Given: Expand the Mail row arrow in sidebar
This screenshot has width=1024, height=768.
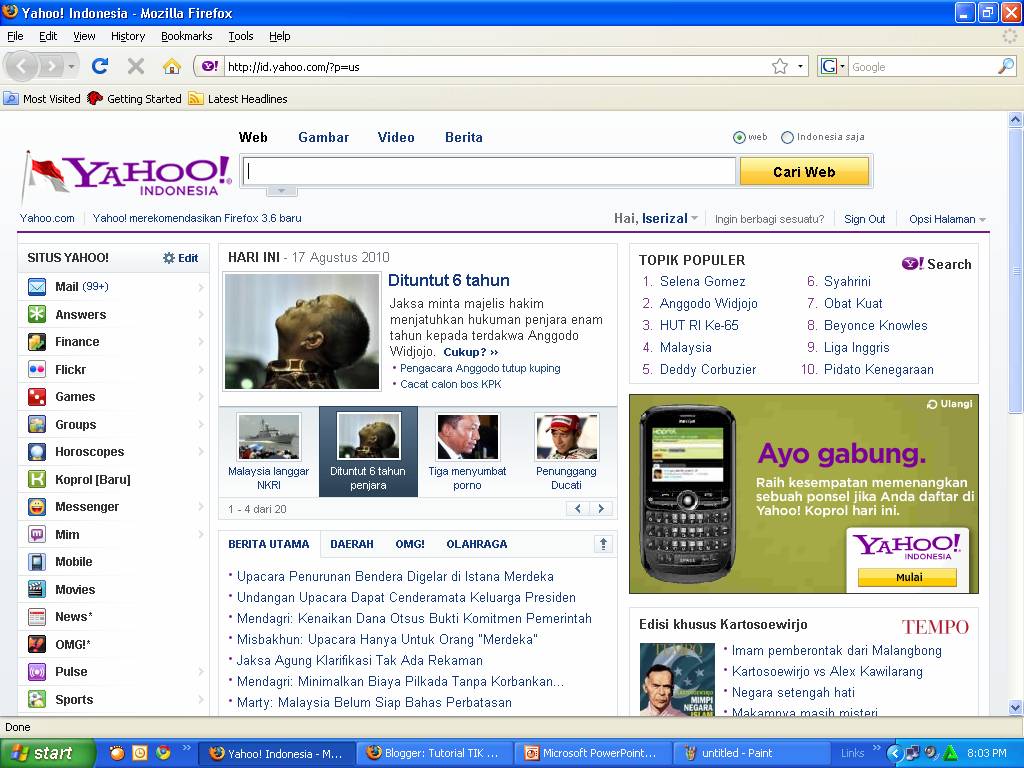Looking at the screenshot, I should point(200,287).
